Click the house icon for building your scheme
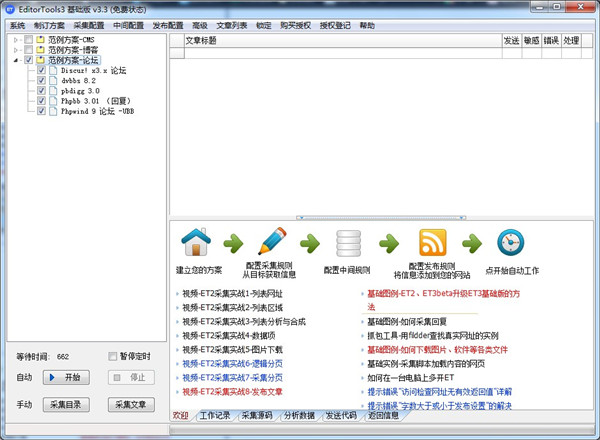The height and width of the screenshot is (440, 600). [196, 242]
